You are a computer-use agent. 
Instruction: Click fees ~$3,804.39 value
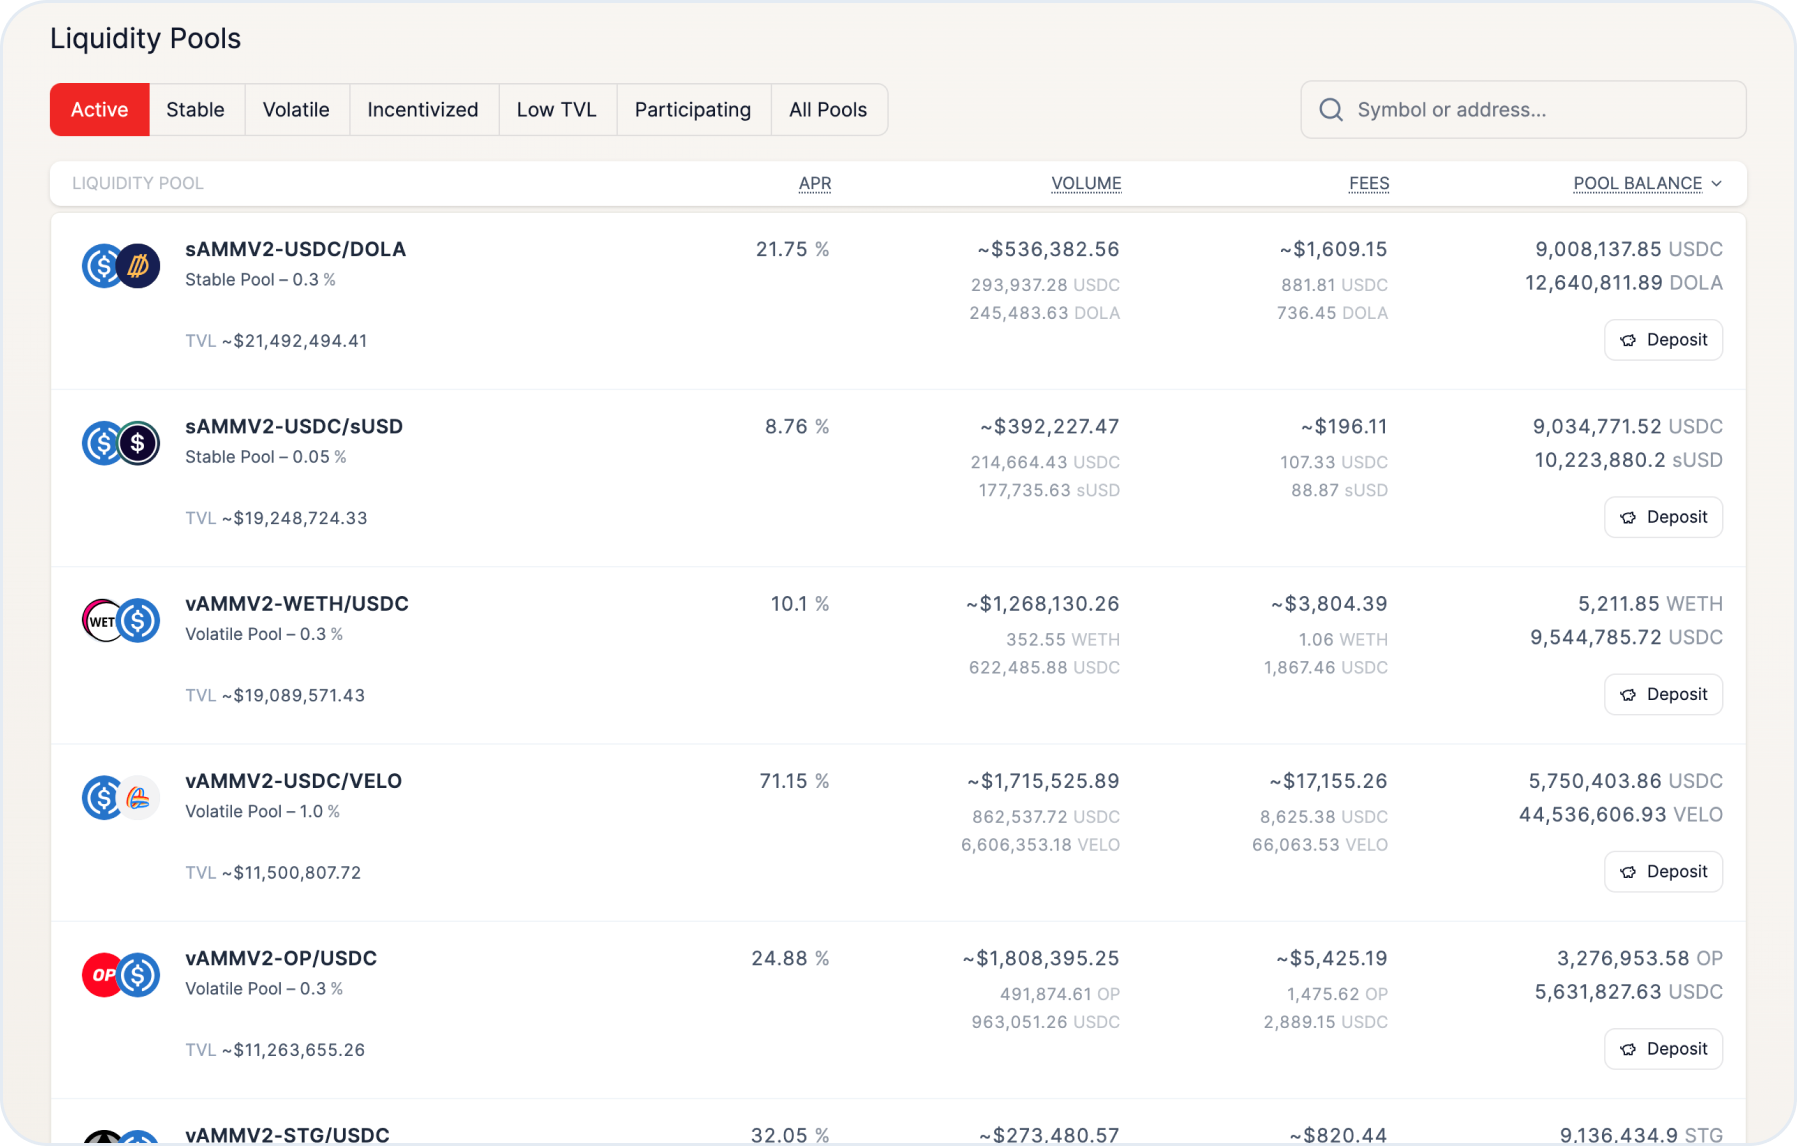(x=1329, y=604)
